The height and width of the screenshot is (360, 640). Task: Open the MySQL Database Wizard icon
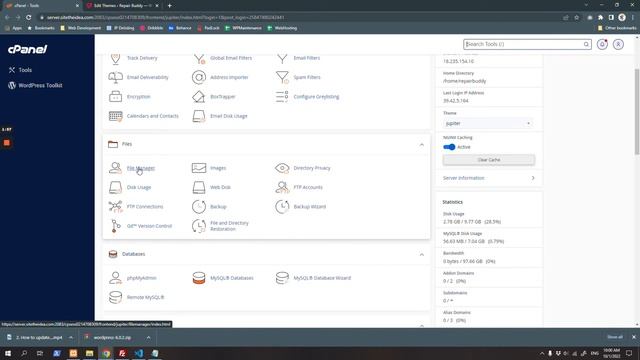[282, 278]
